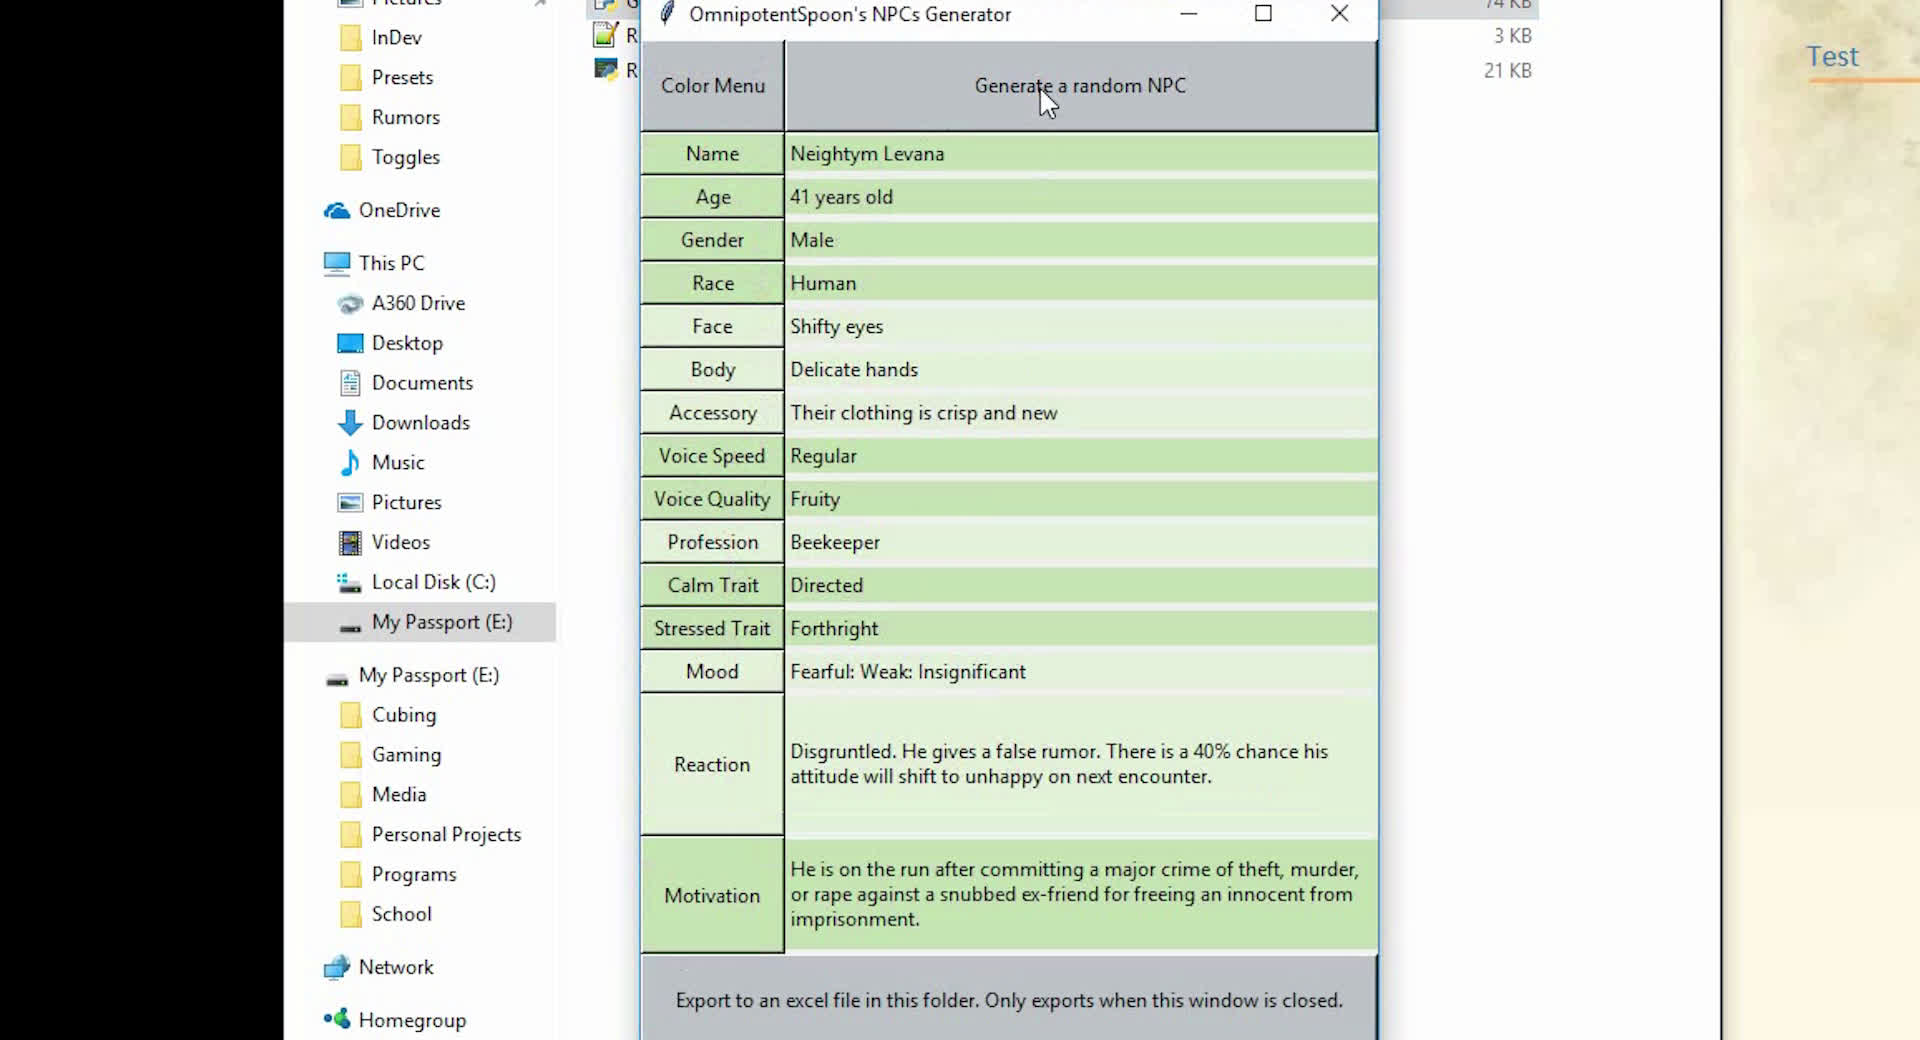Open the Music note icon

(x=350, y=462)
